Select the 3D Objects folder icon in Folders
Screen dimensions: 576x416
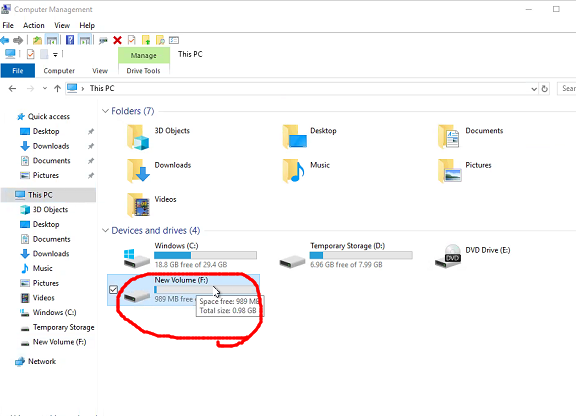coord(138,137)
